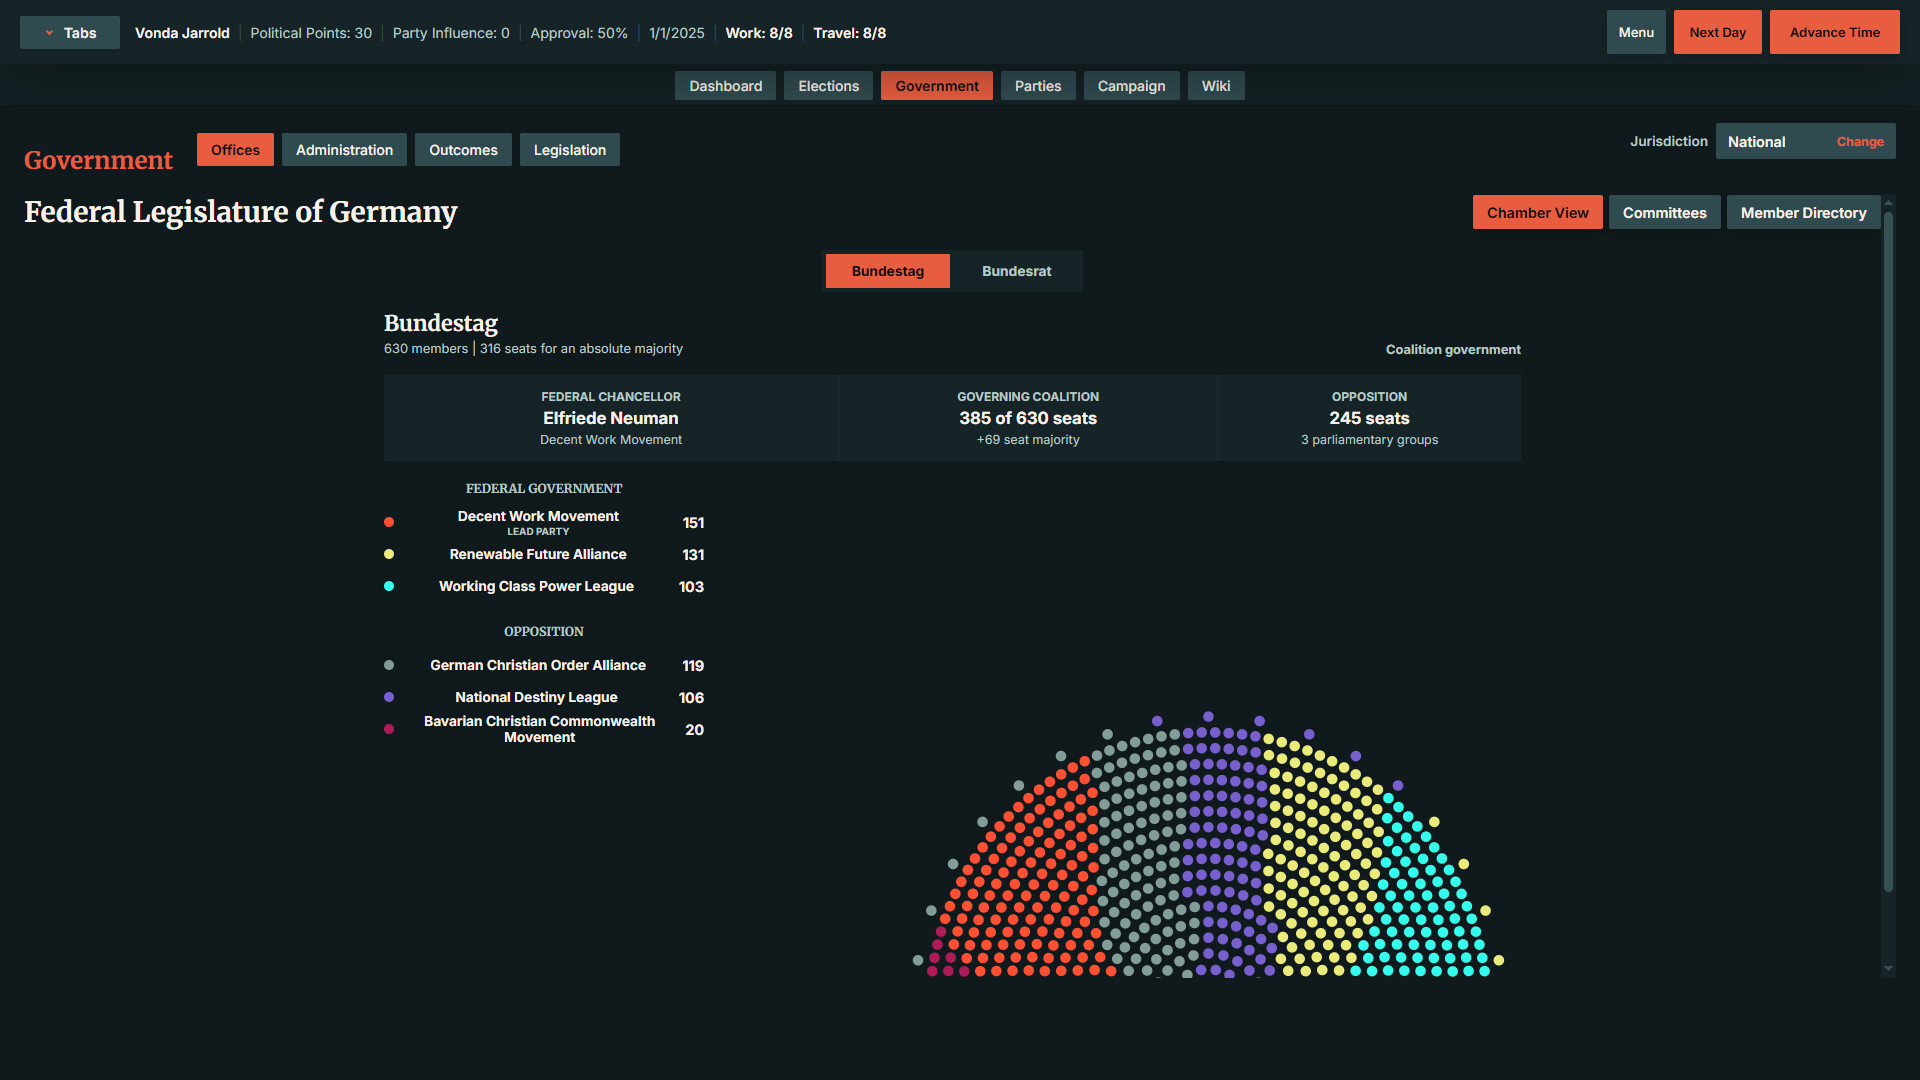Click the Advance Time button
The width and height of the screenshot is (1920, 1080).
click(x=1834, y=32)
